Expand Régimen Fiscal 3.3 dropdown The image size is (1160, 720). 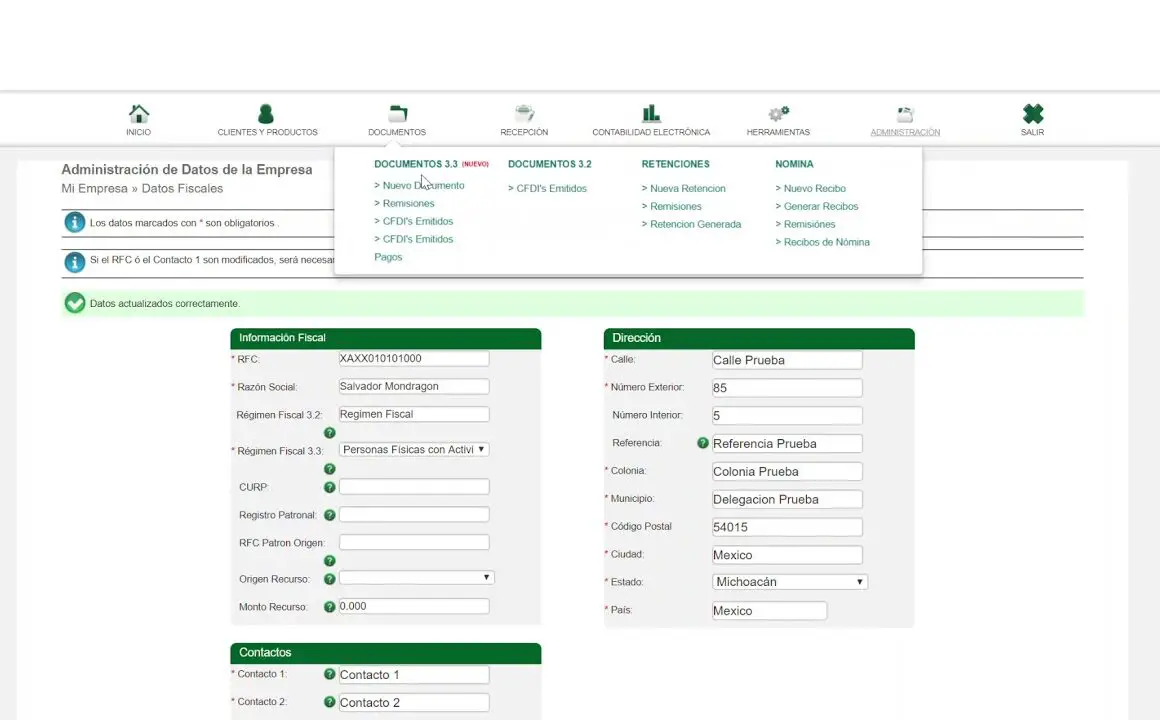[x=413, y=450]
